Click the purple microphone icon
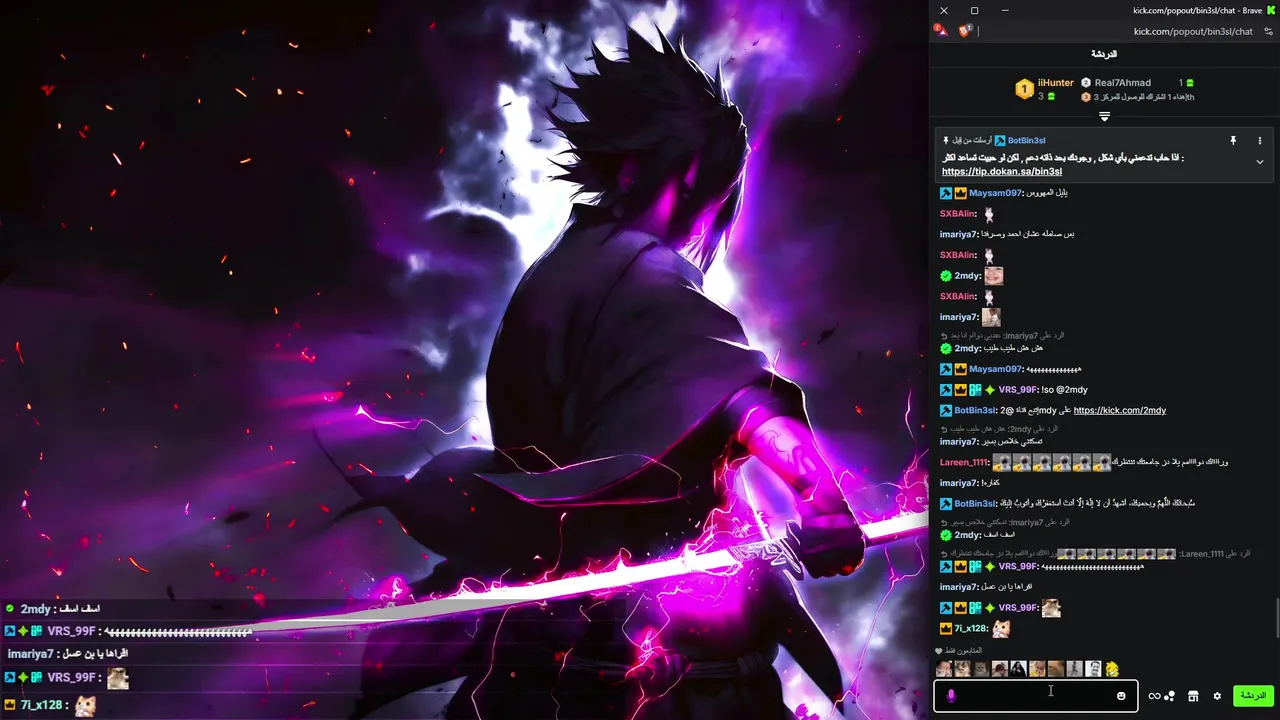The image size is (1280, 720). click(x=951, y=696)
